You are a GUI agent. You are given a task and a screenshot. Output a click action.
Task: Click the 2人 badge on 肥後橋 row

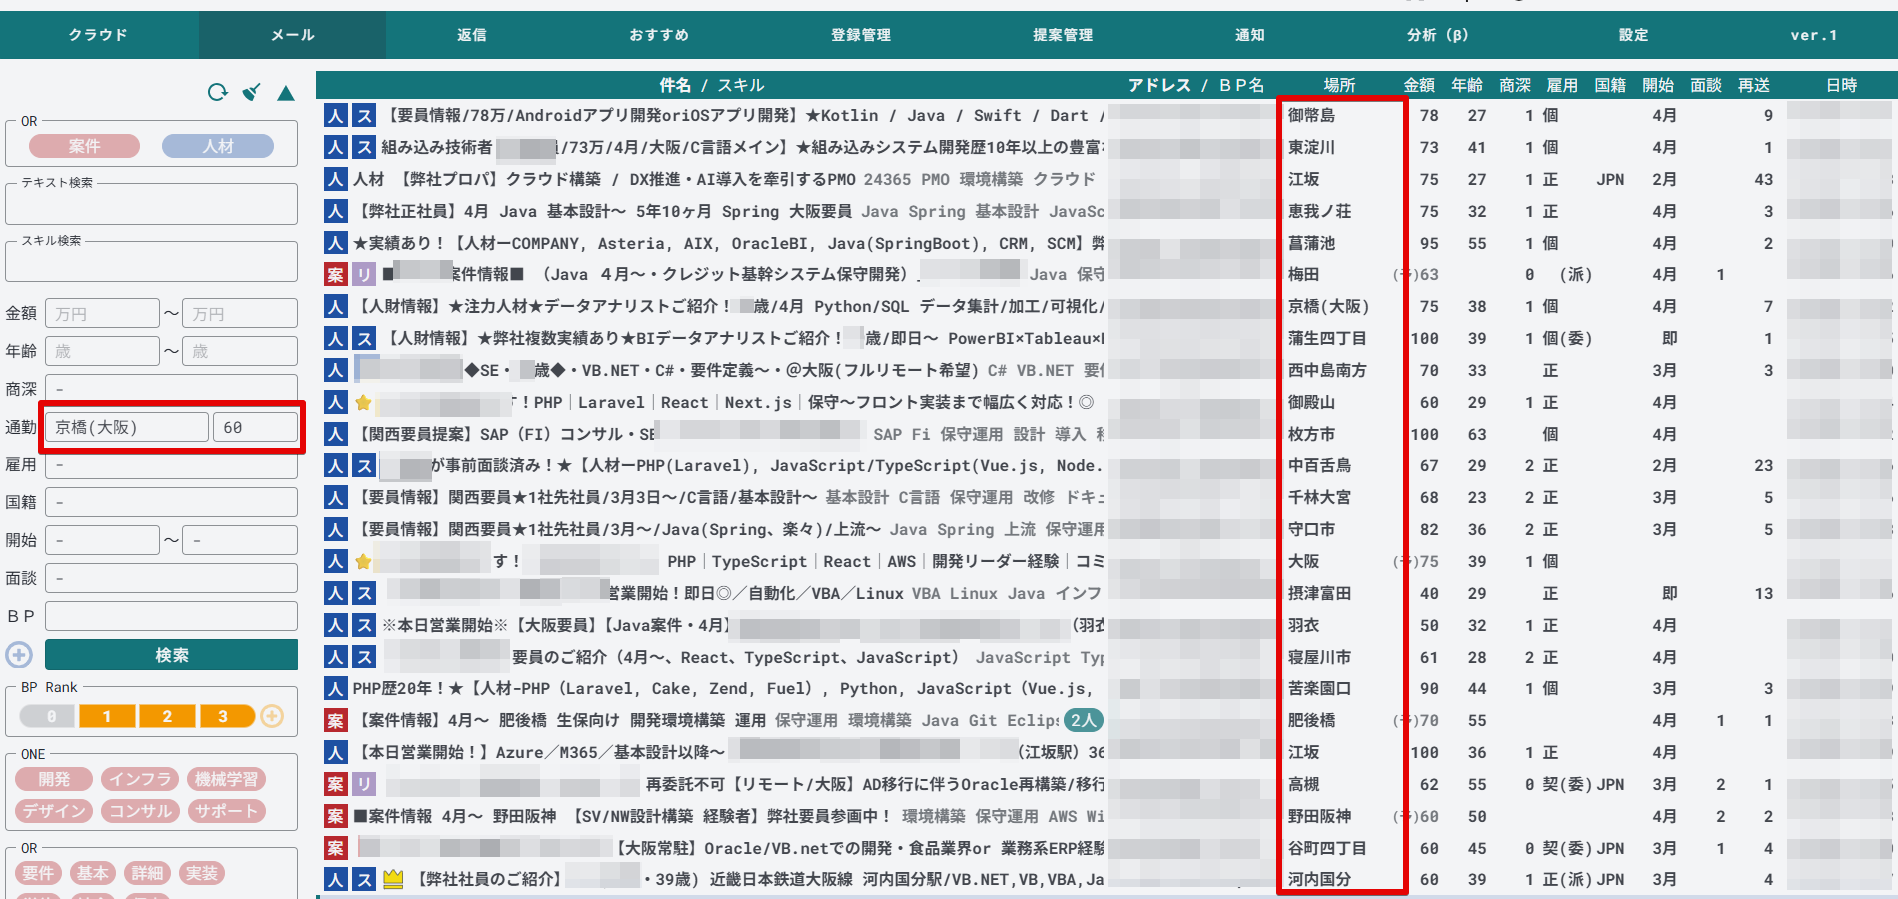[1083, 720]
